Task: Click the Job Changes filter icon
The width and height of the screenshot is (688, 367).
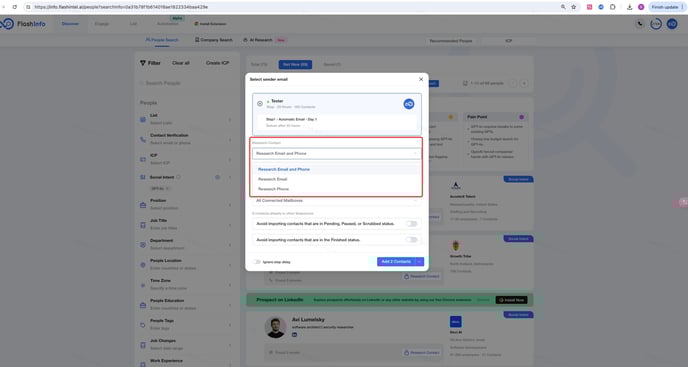Action: click(143, 345)
